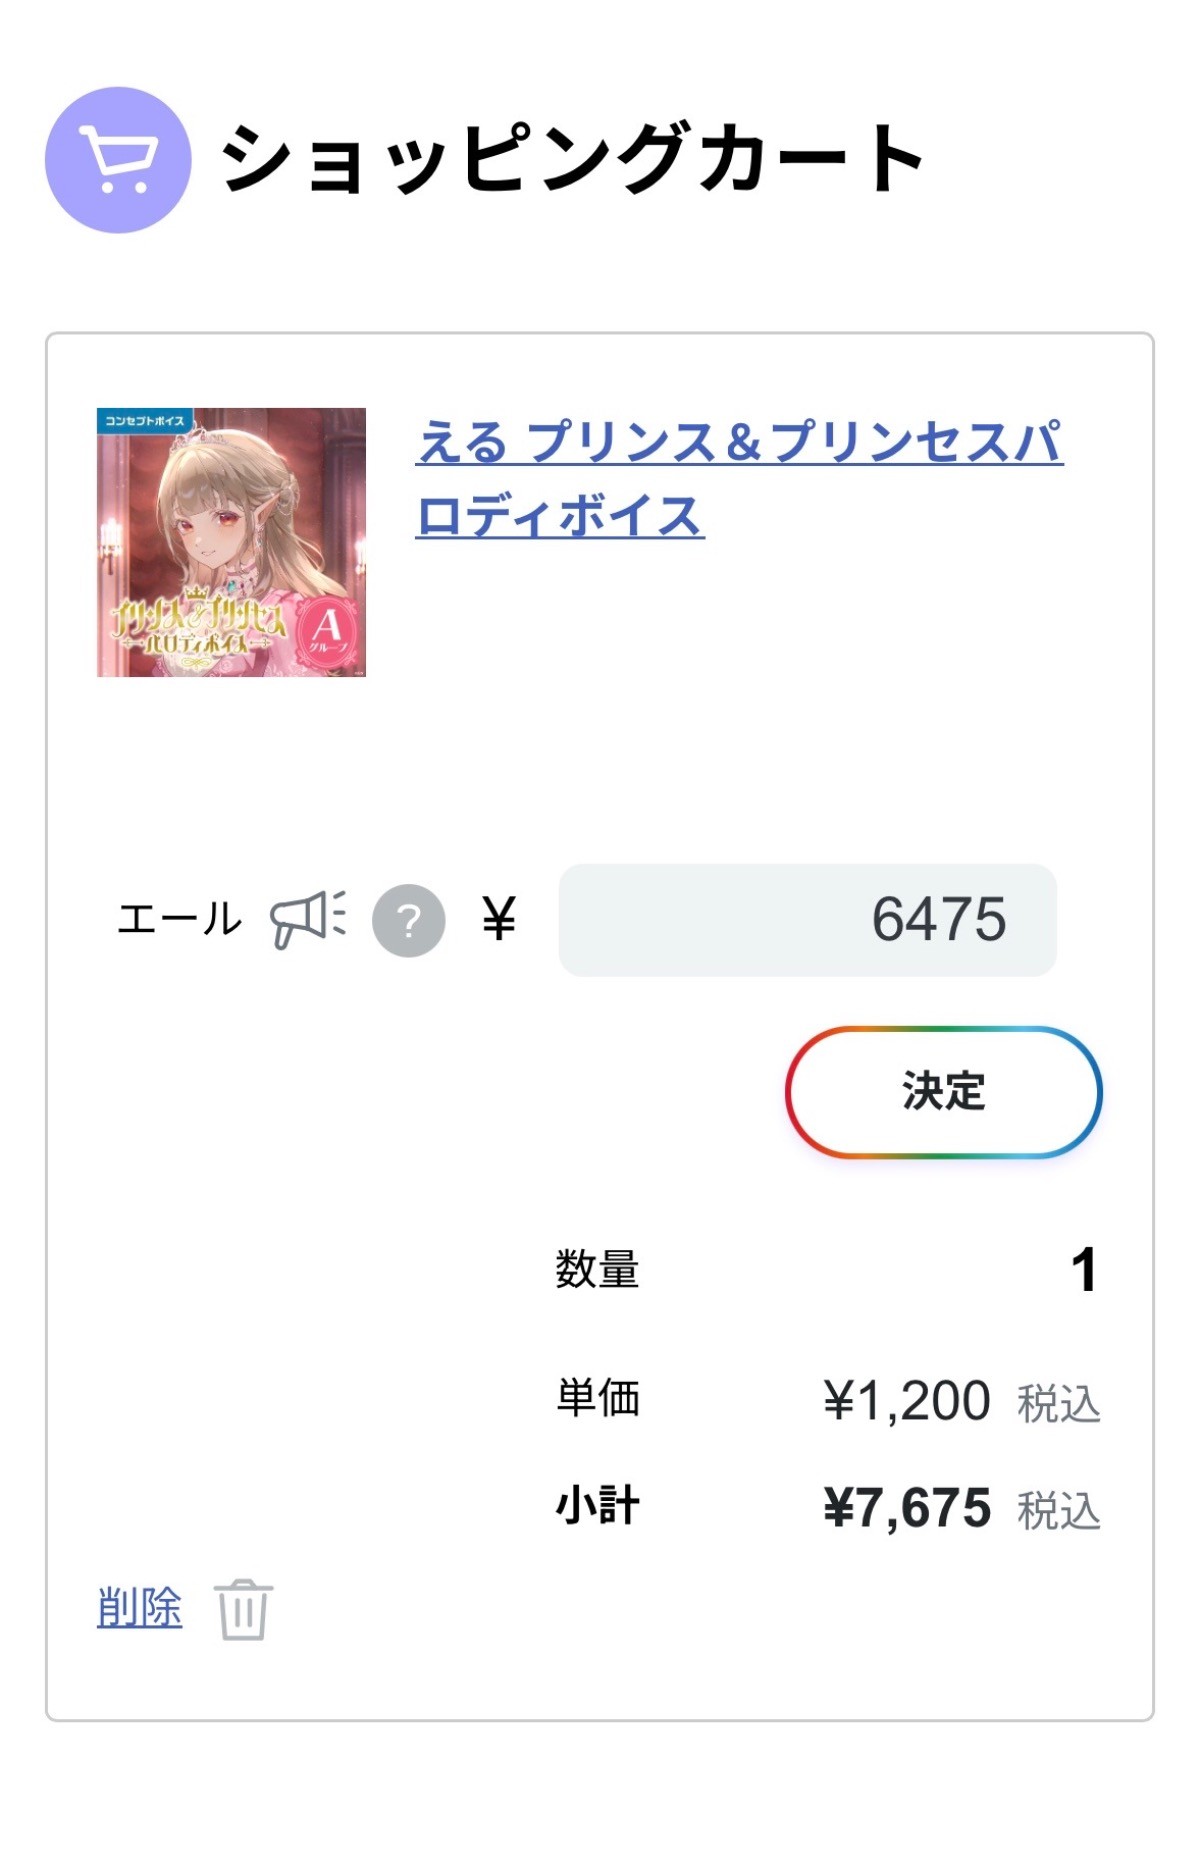1200x1862 pixels.
Task: Focus the エール amount field showing 6475
Action: coord(807,920)
